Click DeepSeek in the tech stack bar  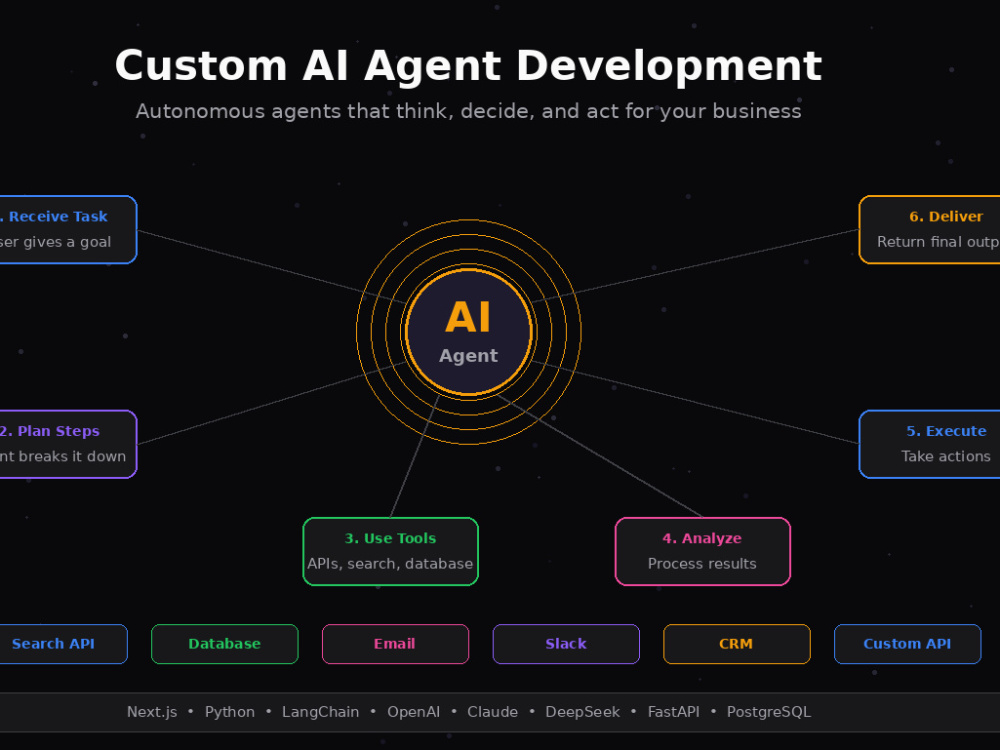click(x=582, y=712)
